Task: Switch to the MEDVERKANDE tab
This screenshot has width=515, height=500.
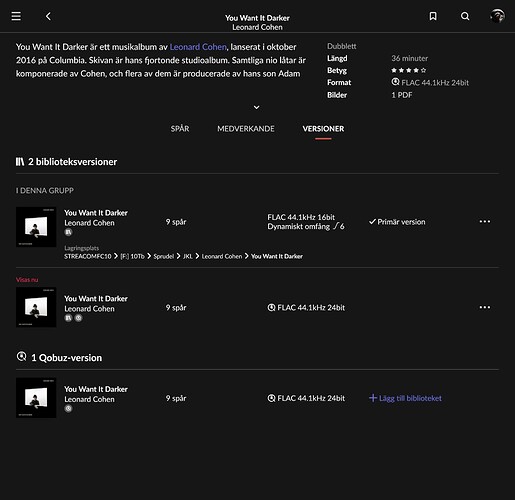Action: [246, 129]
